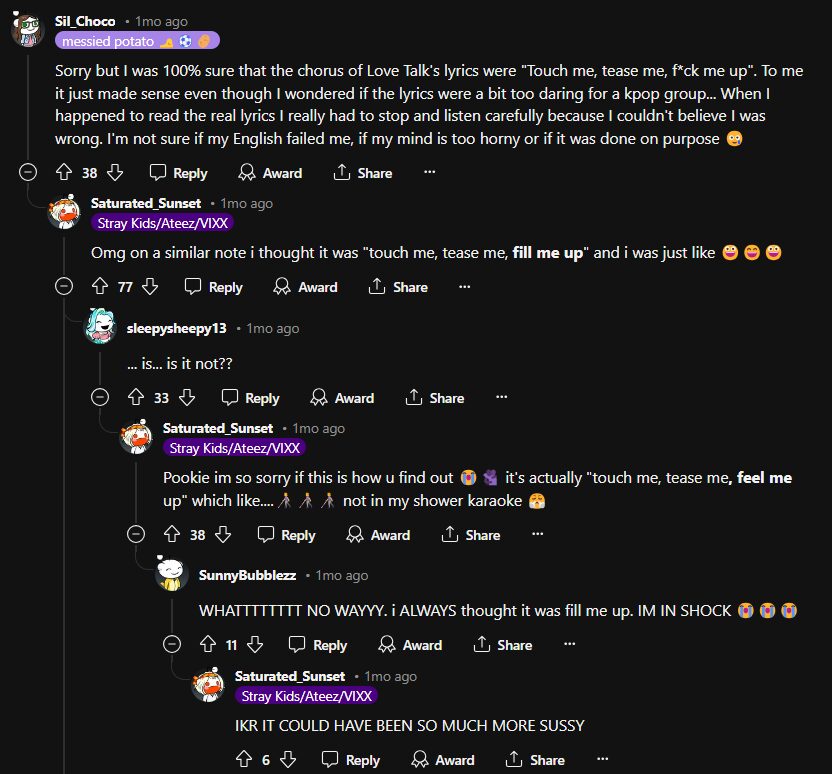
Task: Collapse SunnyBubblezz's reply thread
Action: (x=171, y=645)
